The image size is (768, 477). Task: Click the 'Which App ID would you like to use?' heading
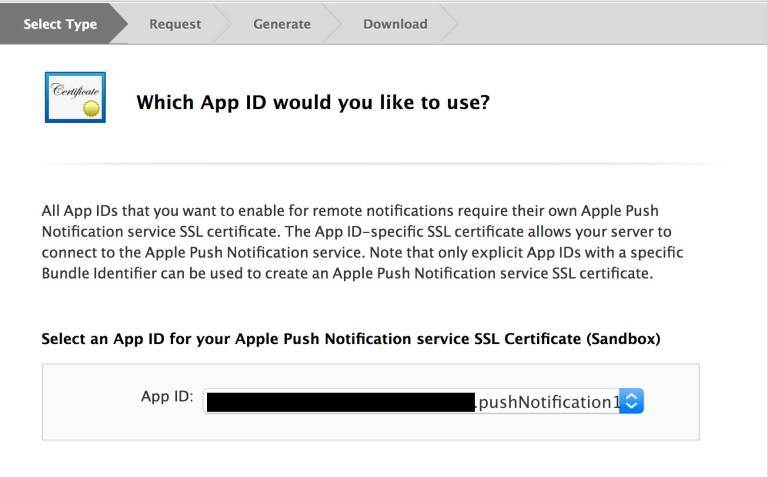coord(312,102)
